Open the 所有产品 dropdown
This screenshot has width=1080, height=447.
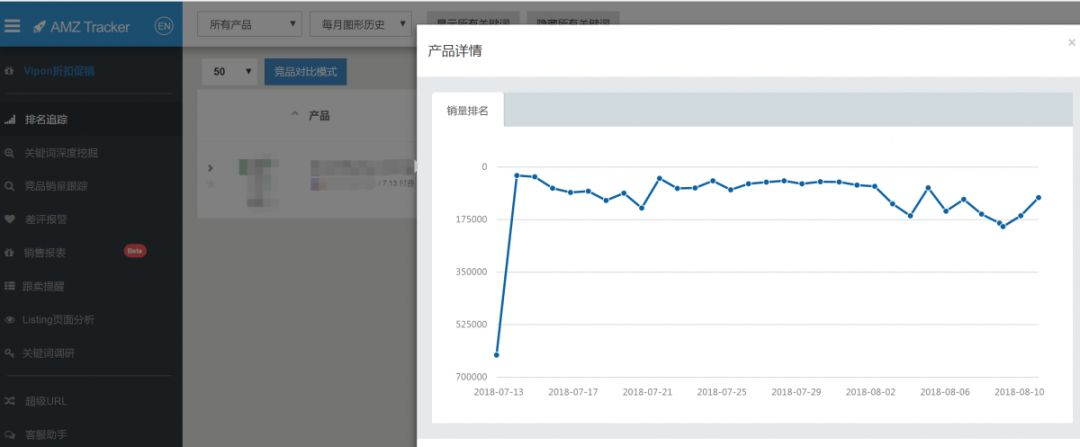[249, 24]
